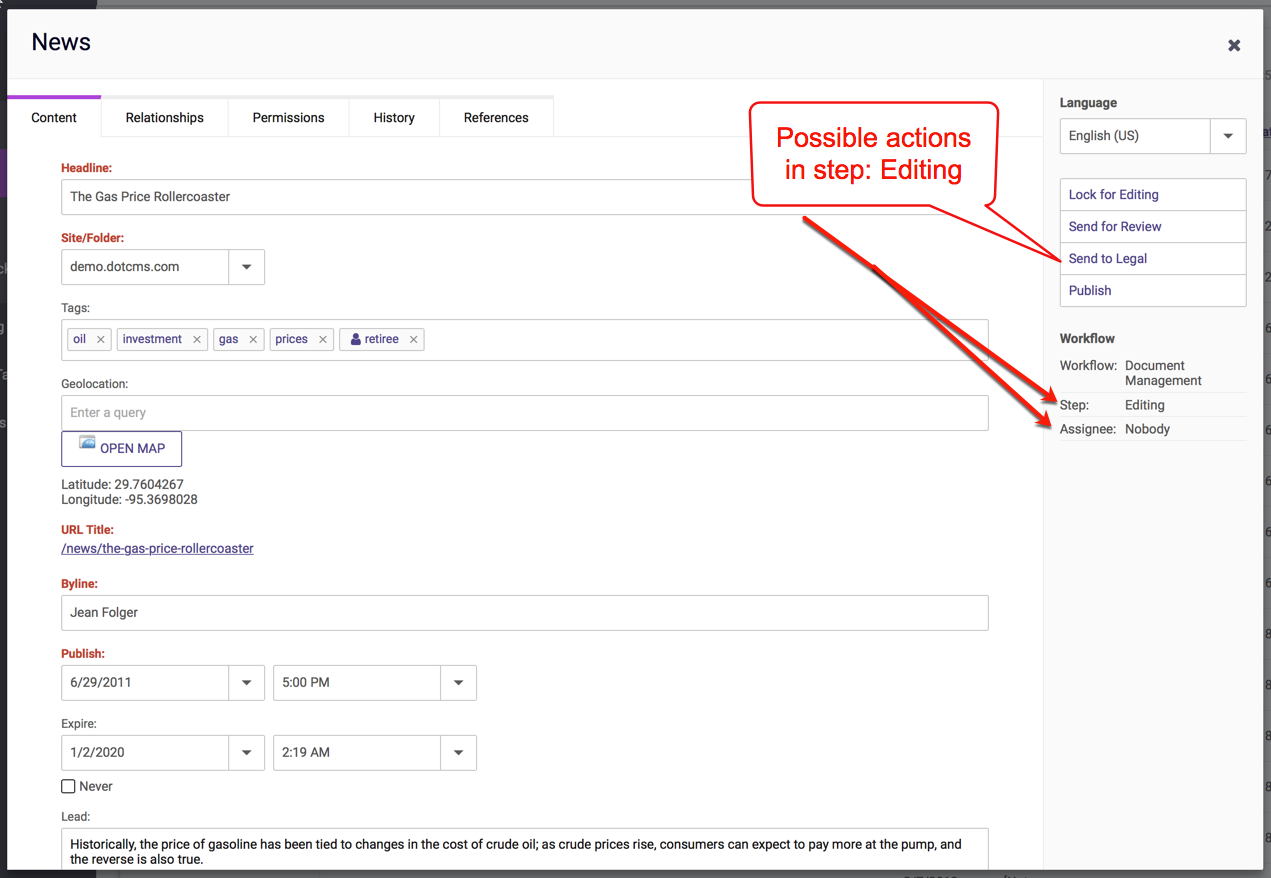The image size is (1271, 878).
Task: Close the News dialog with the X
Action: pos(1234,45)
